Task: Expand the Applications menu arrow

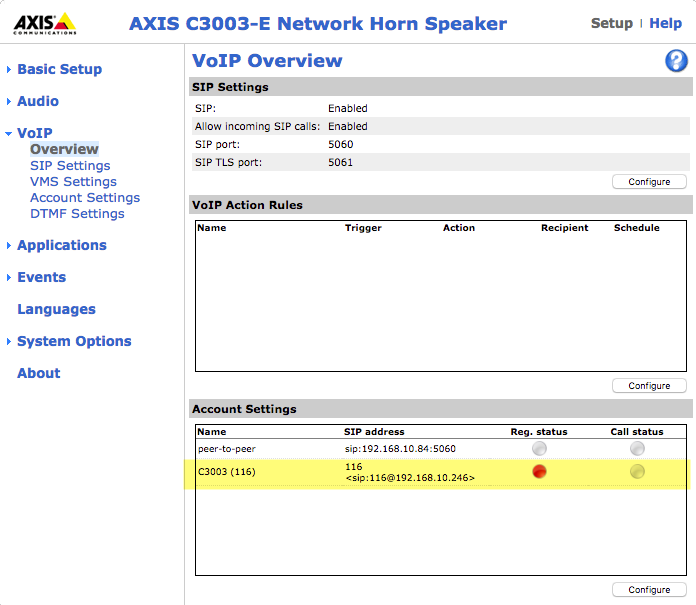Action: point(8,245)
